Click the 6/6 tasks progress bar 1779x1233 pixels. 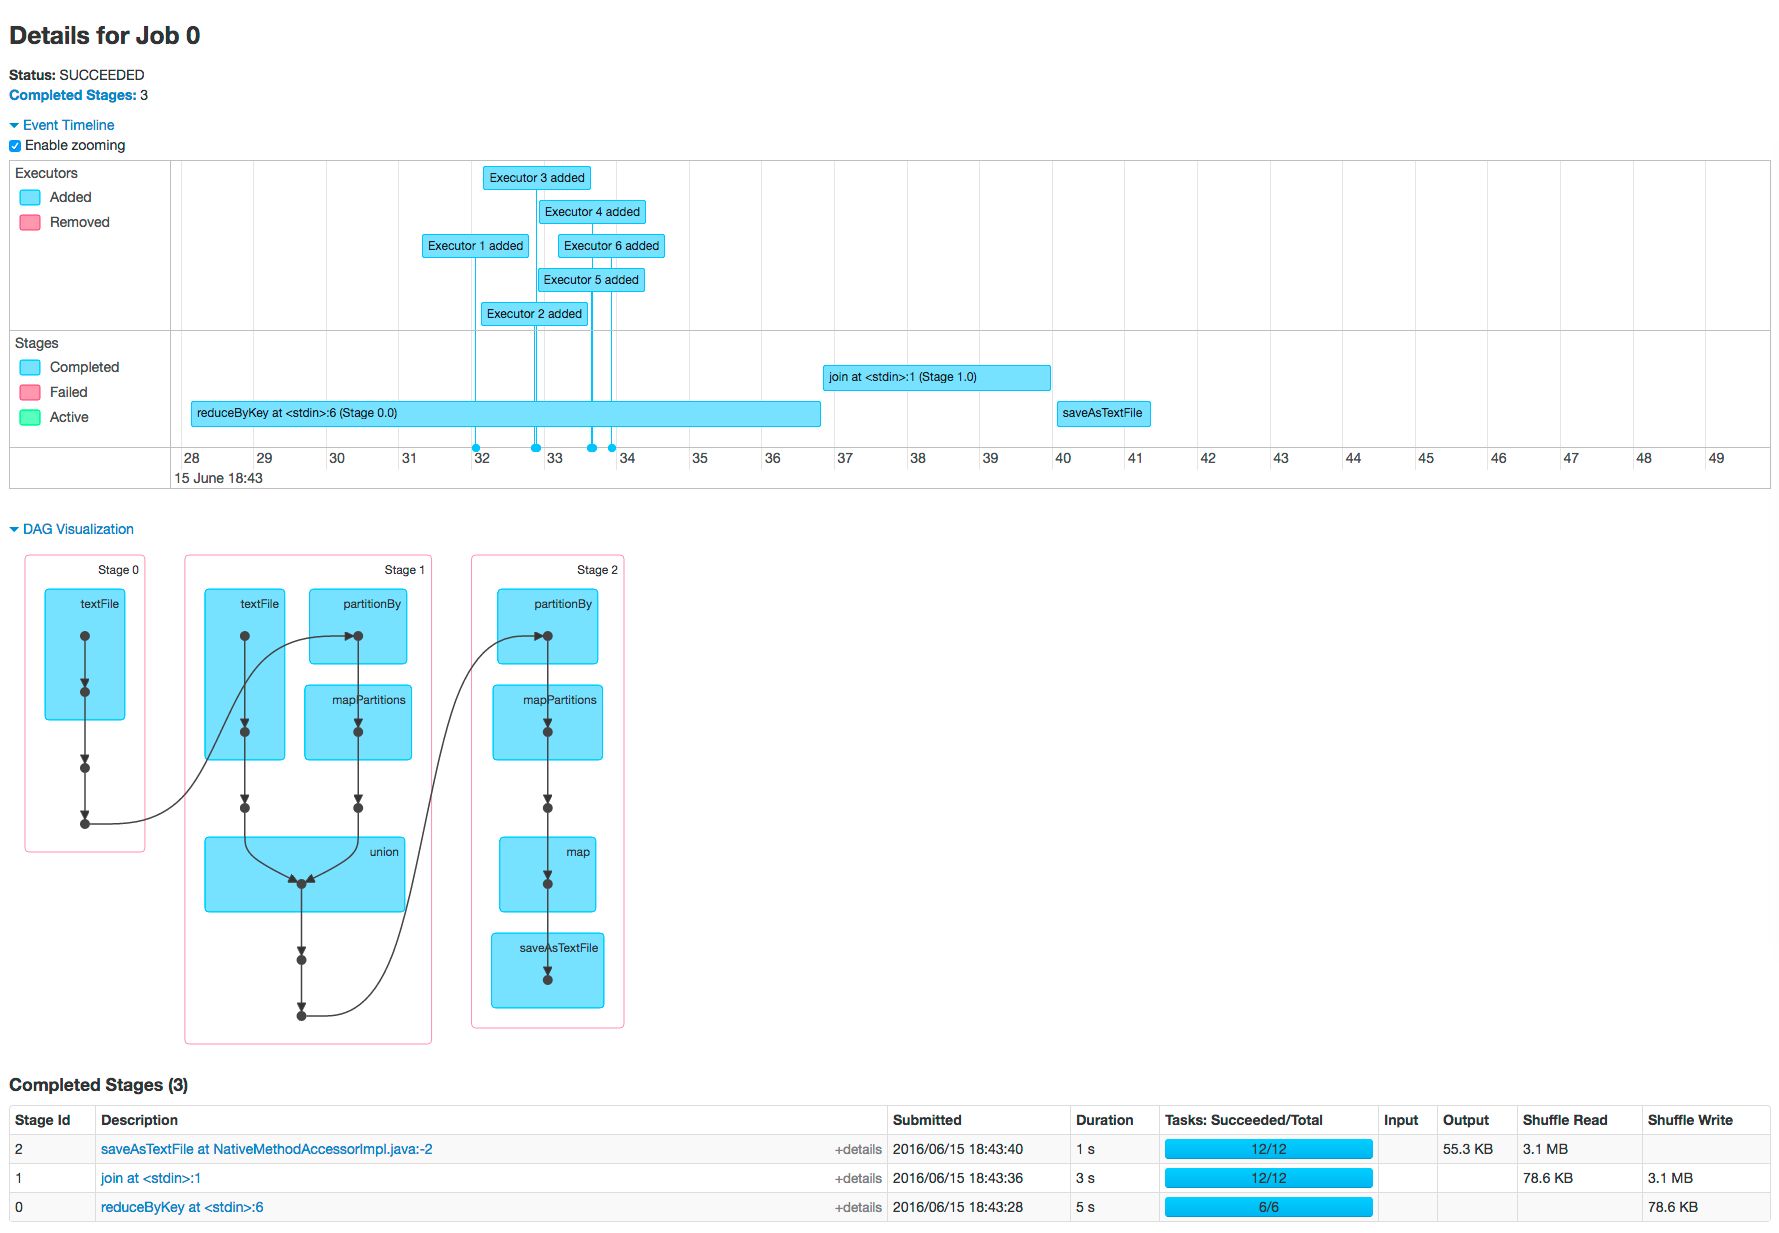pyautogui.click(x=1268, y=1207)
